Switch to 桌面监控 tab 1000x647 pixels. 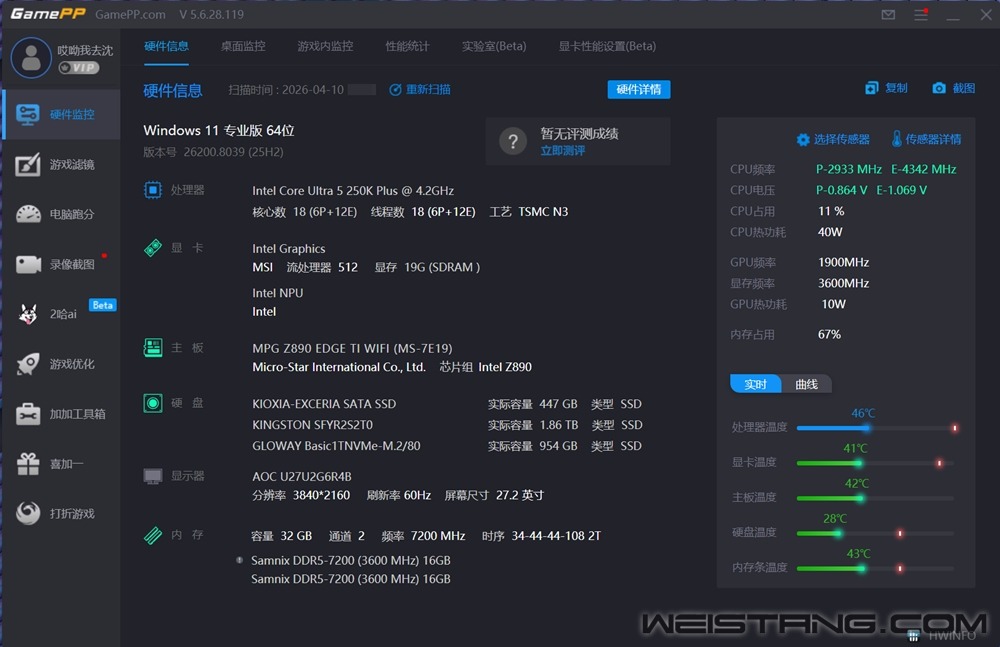243,46
